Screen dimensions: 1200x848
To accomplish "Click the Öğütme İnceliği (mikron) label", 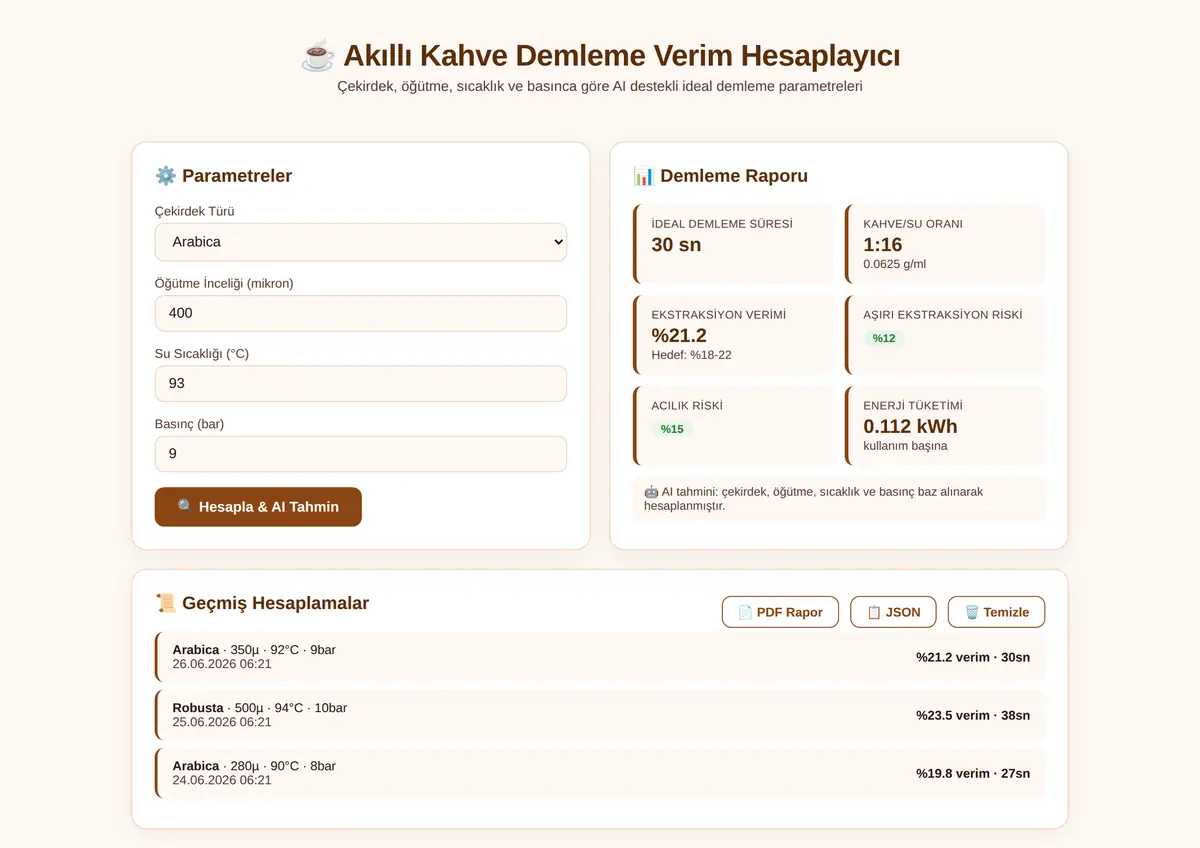I will (x=224, y=283).
